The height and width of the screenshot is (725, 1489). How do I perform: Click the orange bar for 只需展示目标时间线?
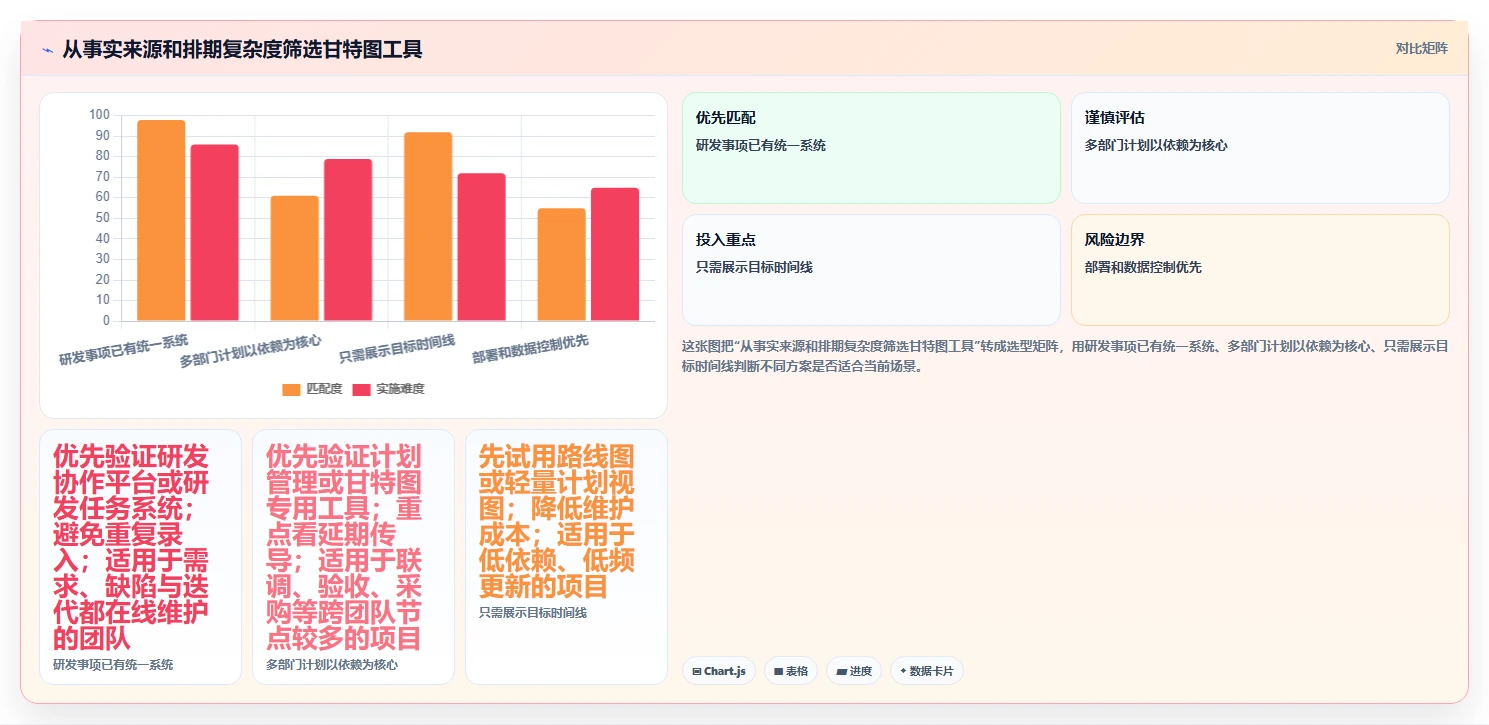(x=428, y=226)
